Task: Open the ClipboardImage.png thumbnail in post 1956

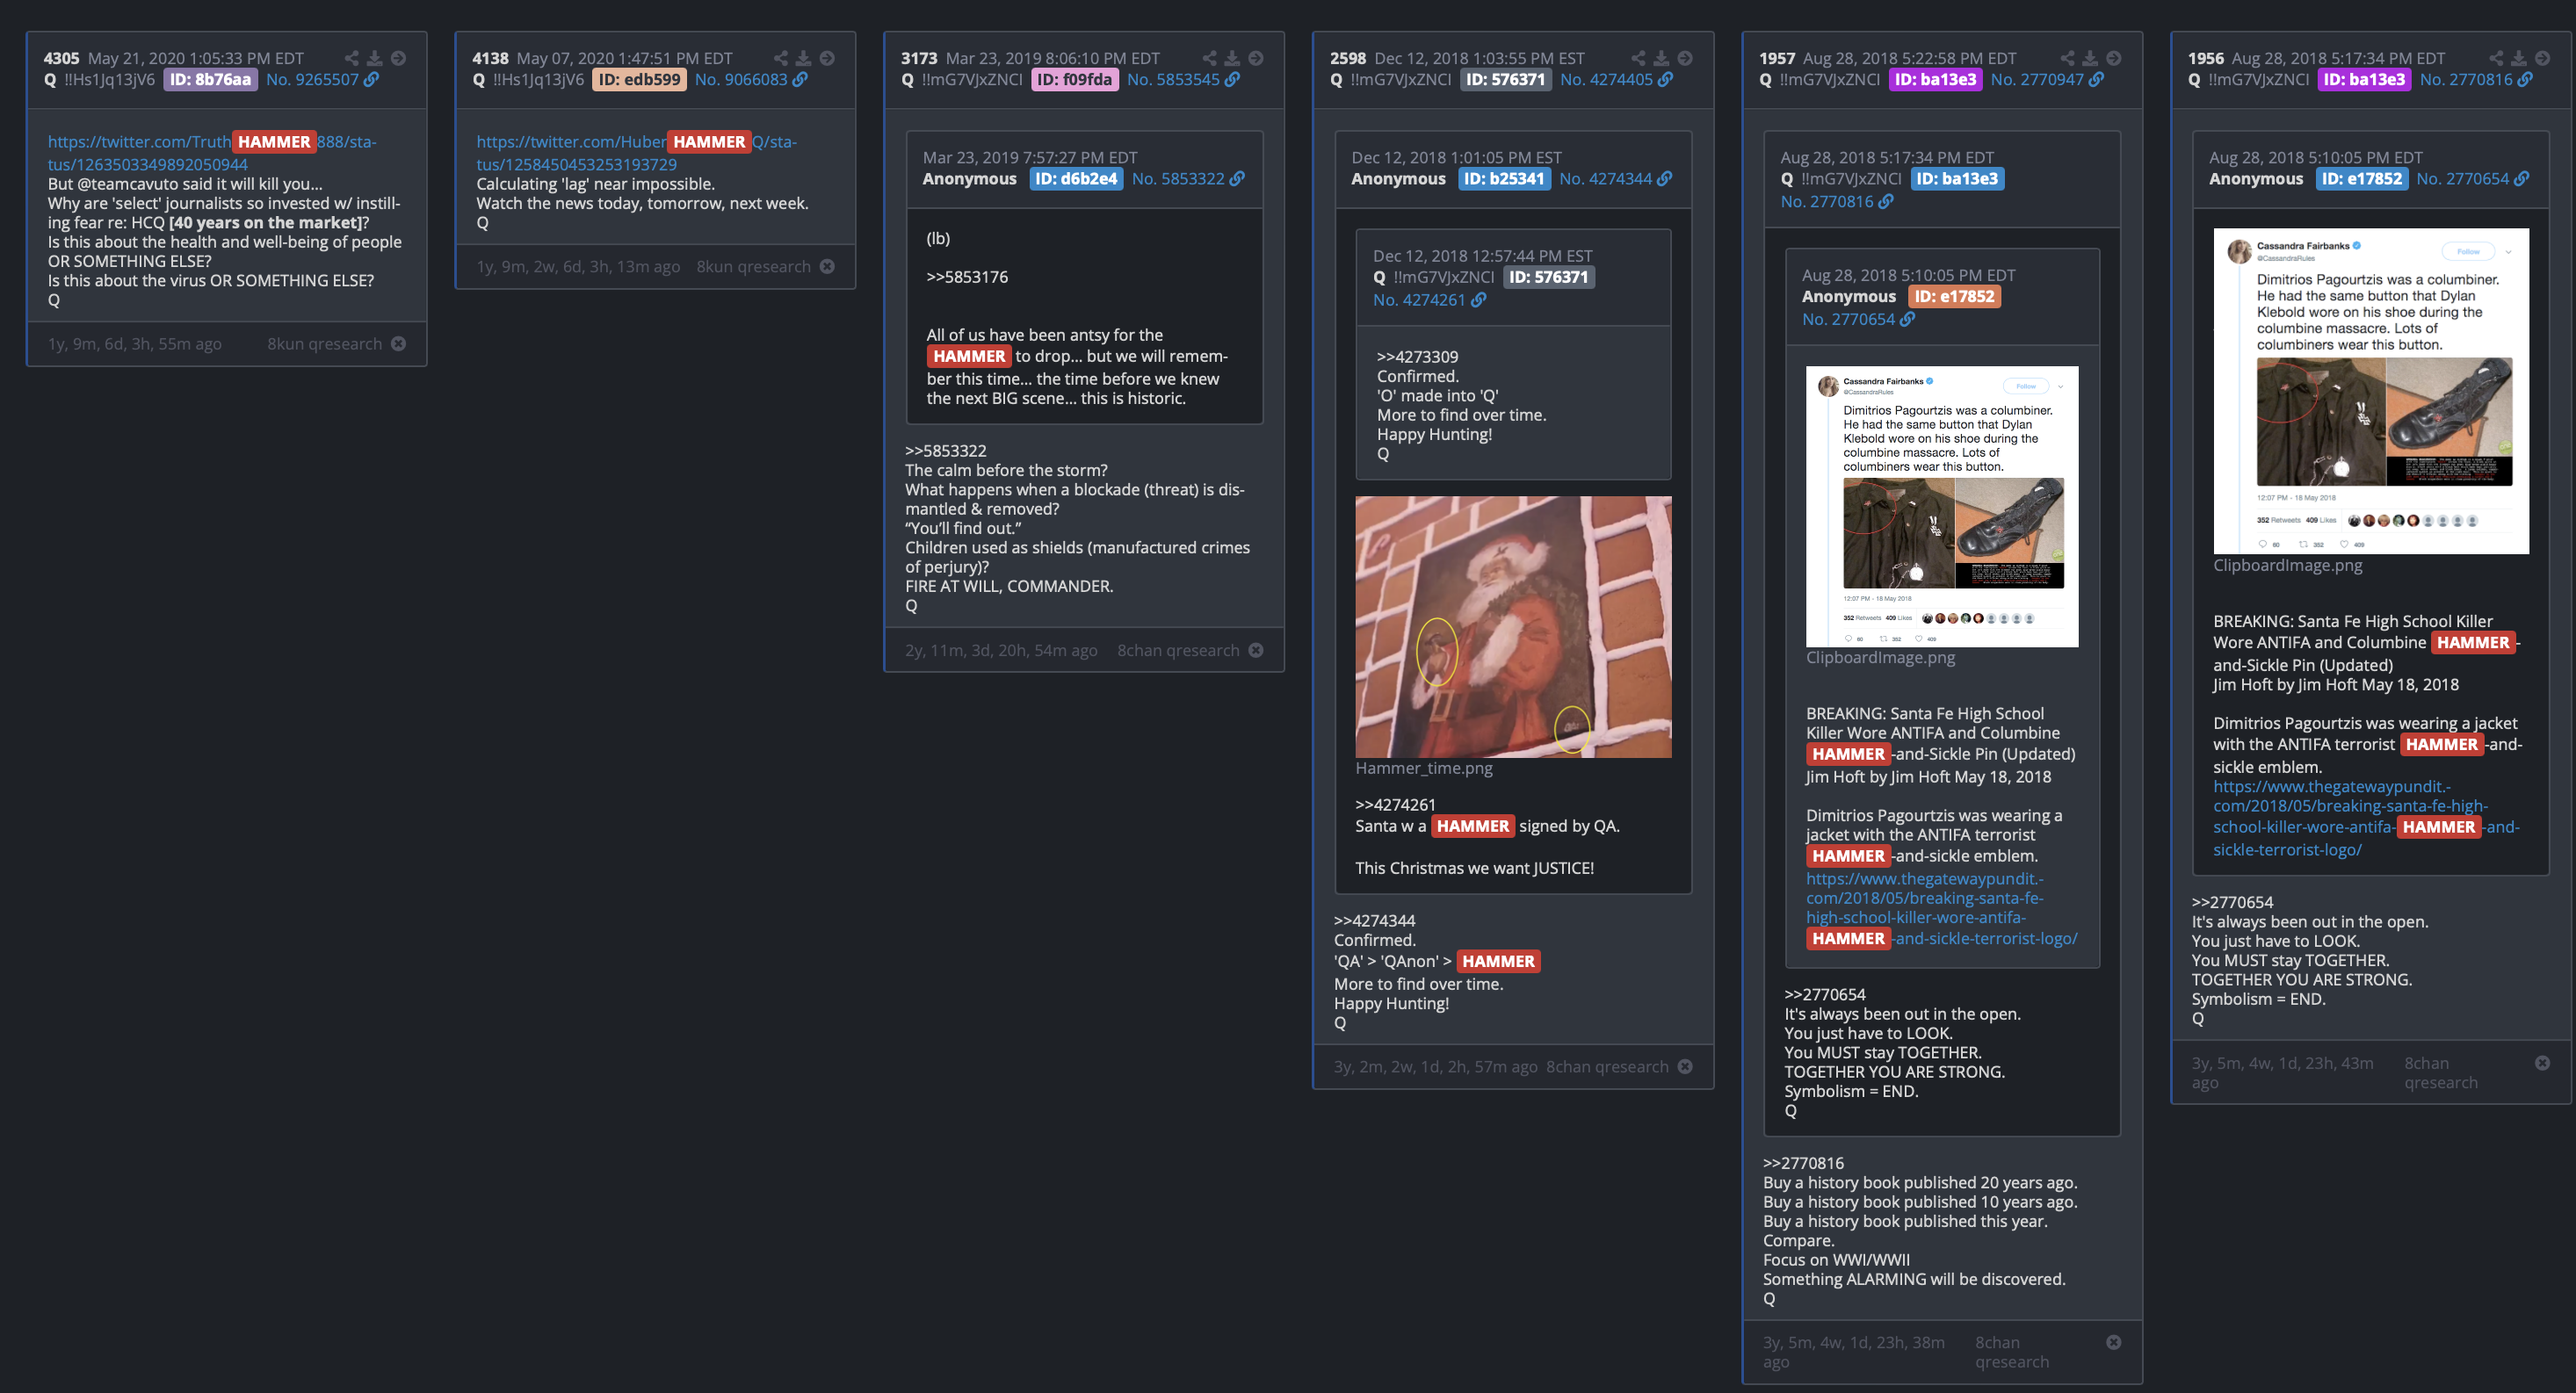Action: tap(2371, 391)
